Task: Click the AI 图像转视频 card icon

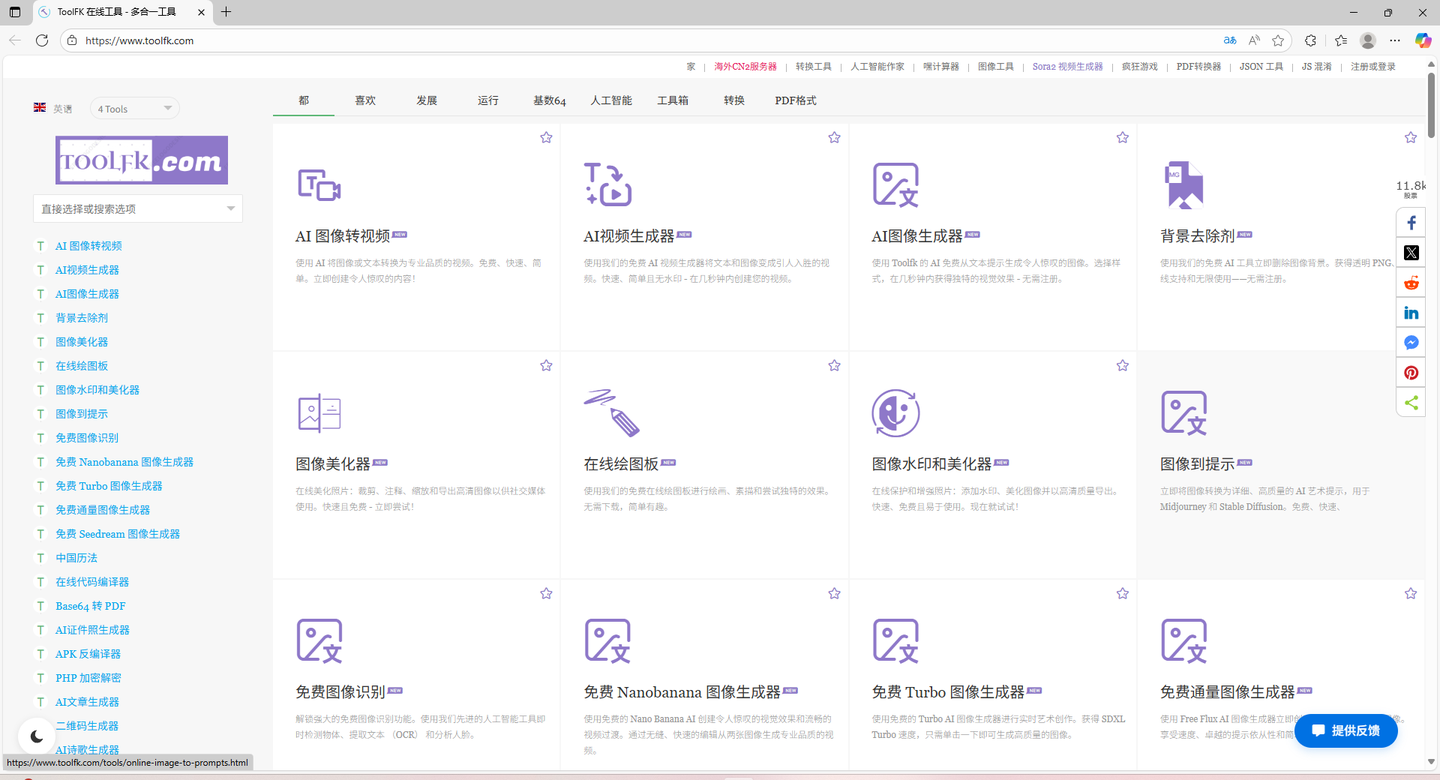Action: click(319, 185)
